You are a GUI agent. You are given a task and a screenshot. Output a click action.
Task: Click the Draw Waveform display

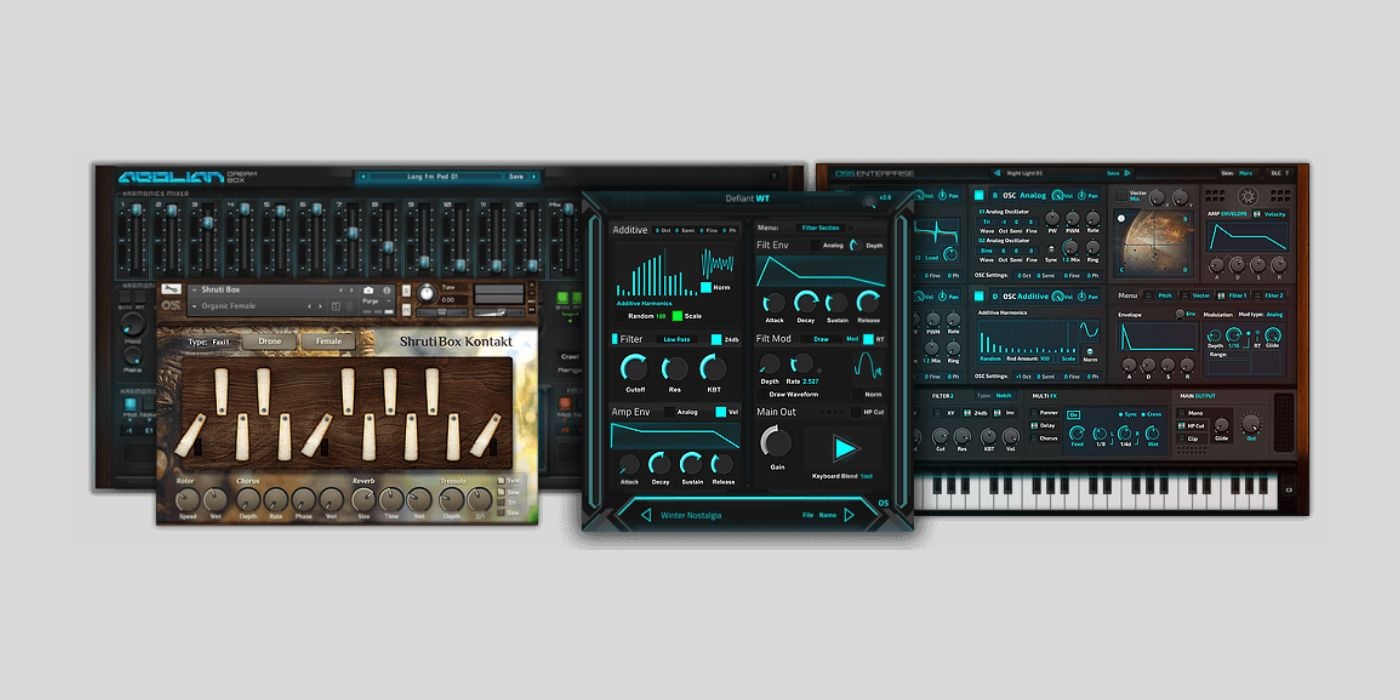pos(867,367)
